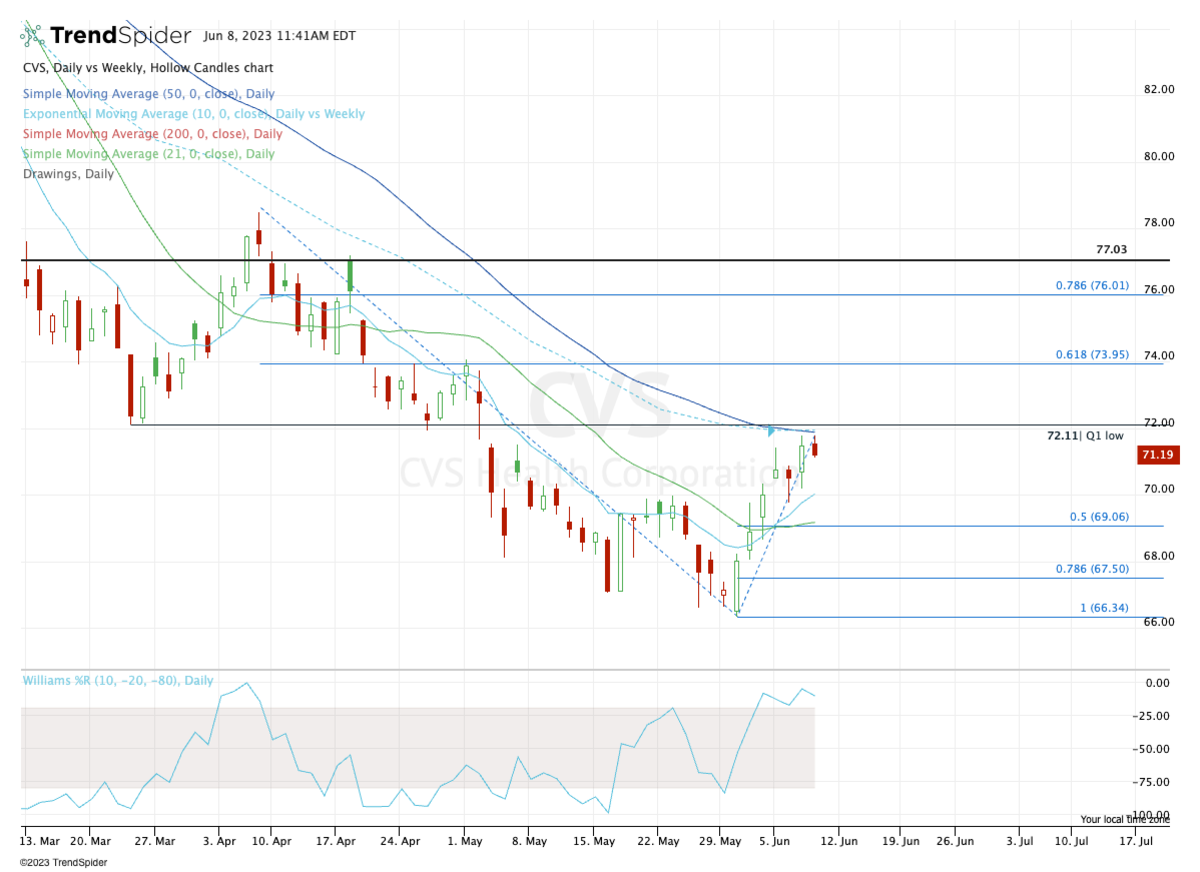
Task: Select the chart title 'CVS, Daily vs Weekly, Hollow Candles chart'
Action: (x=148, y=68)
